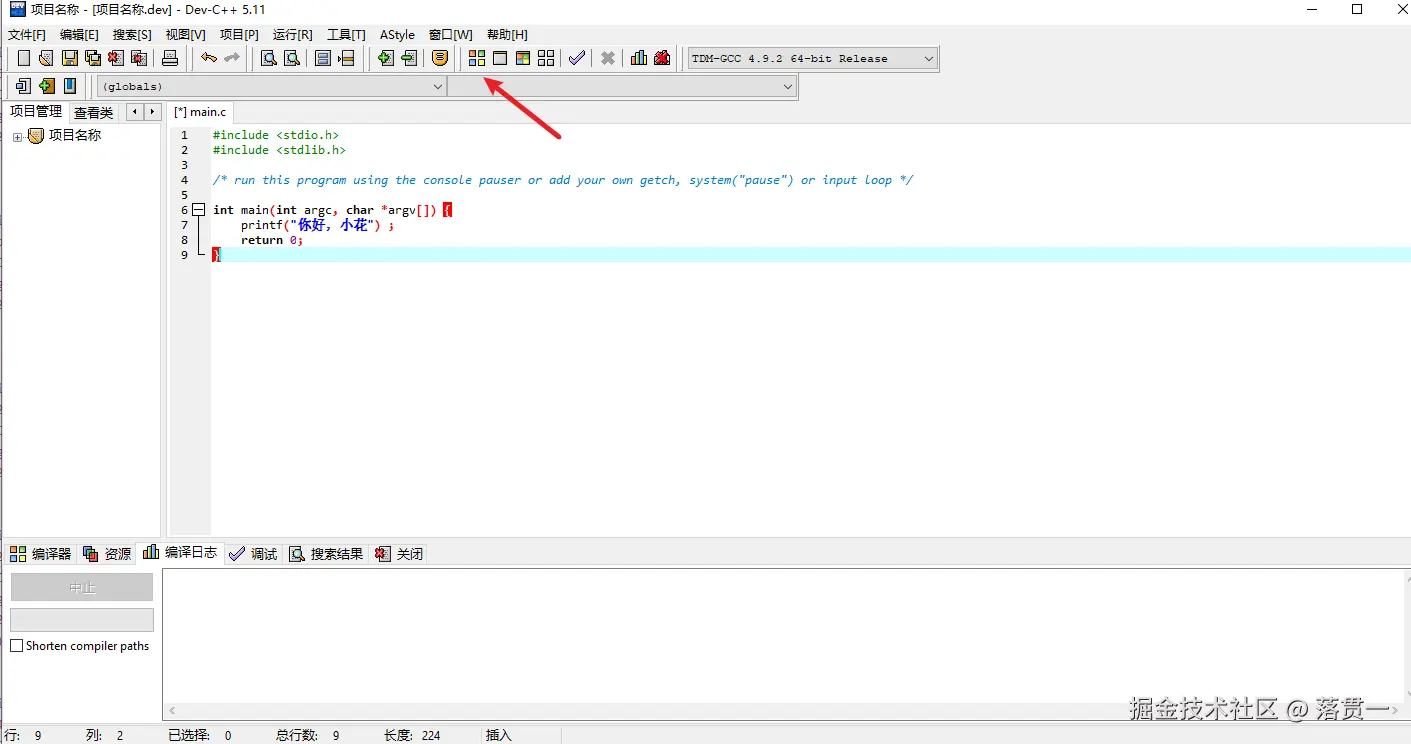Start debugging with the checkmark icon
The image size is (1411, 744).
click(x=577, y=58)
